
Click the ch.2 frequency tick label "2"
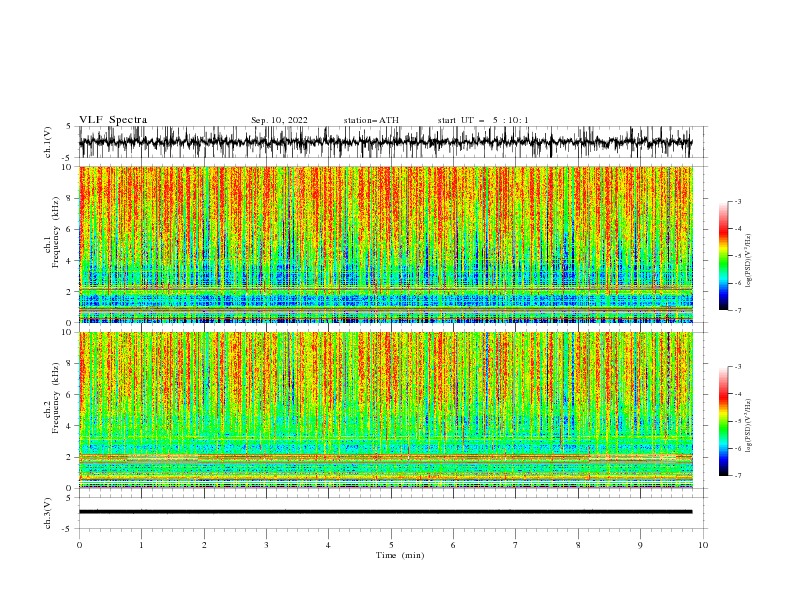coord(71,457)
